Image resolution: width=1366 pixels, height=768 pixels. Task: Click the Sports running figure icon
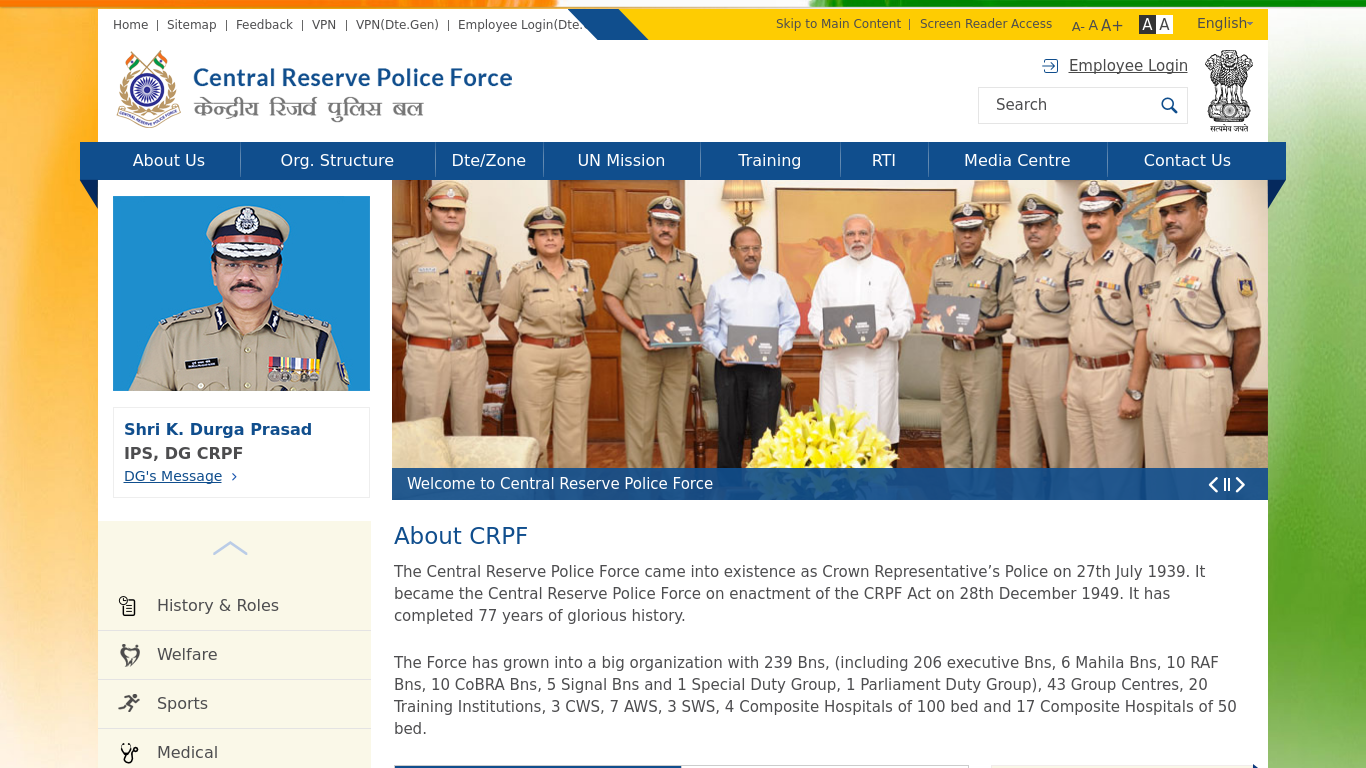[x=130, y=703]
